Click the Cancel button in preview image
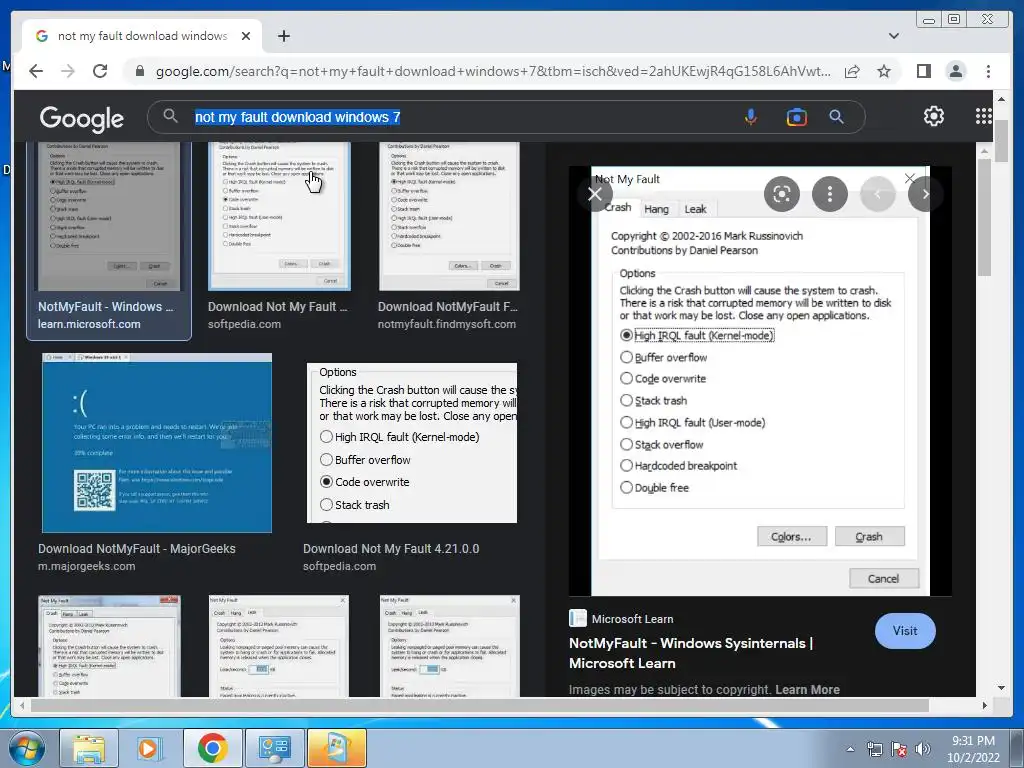Screen dimensions: 1024x768 pyautogui.click(x=884, y=579)
